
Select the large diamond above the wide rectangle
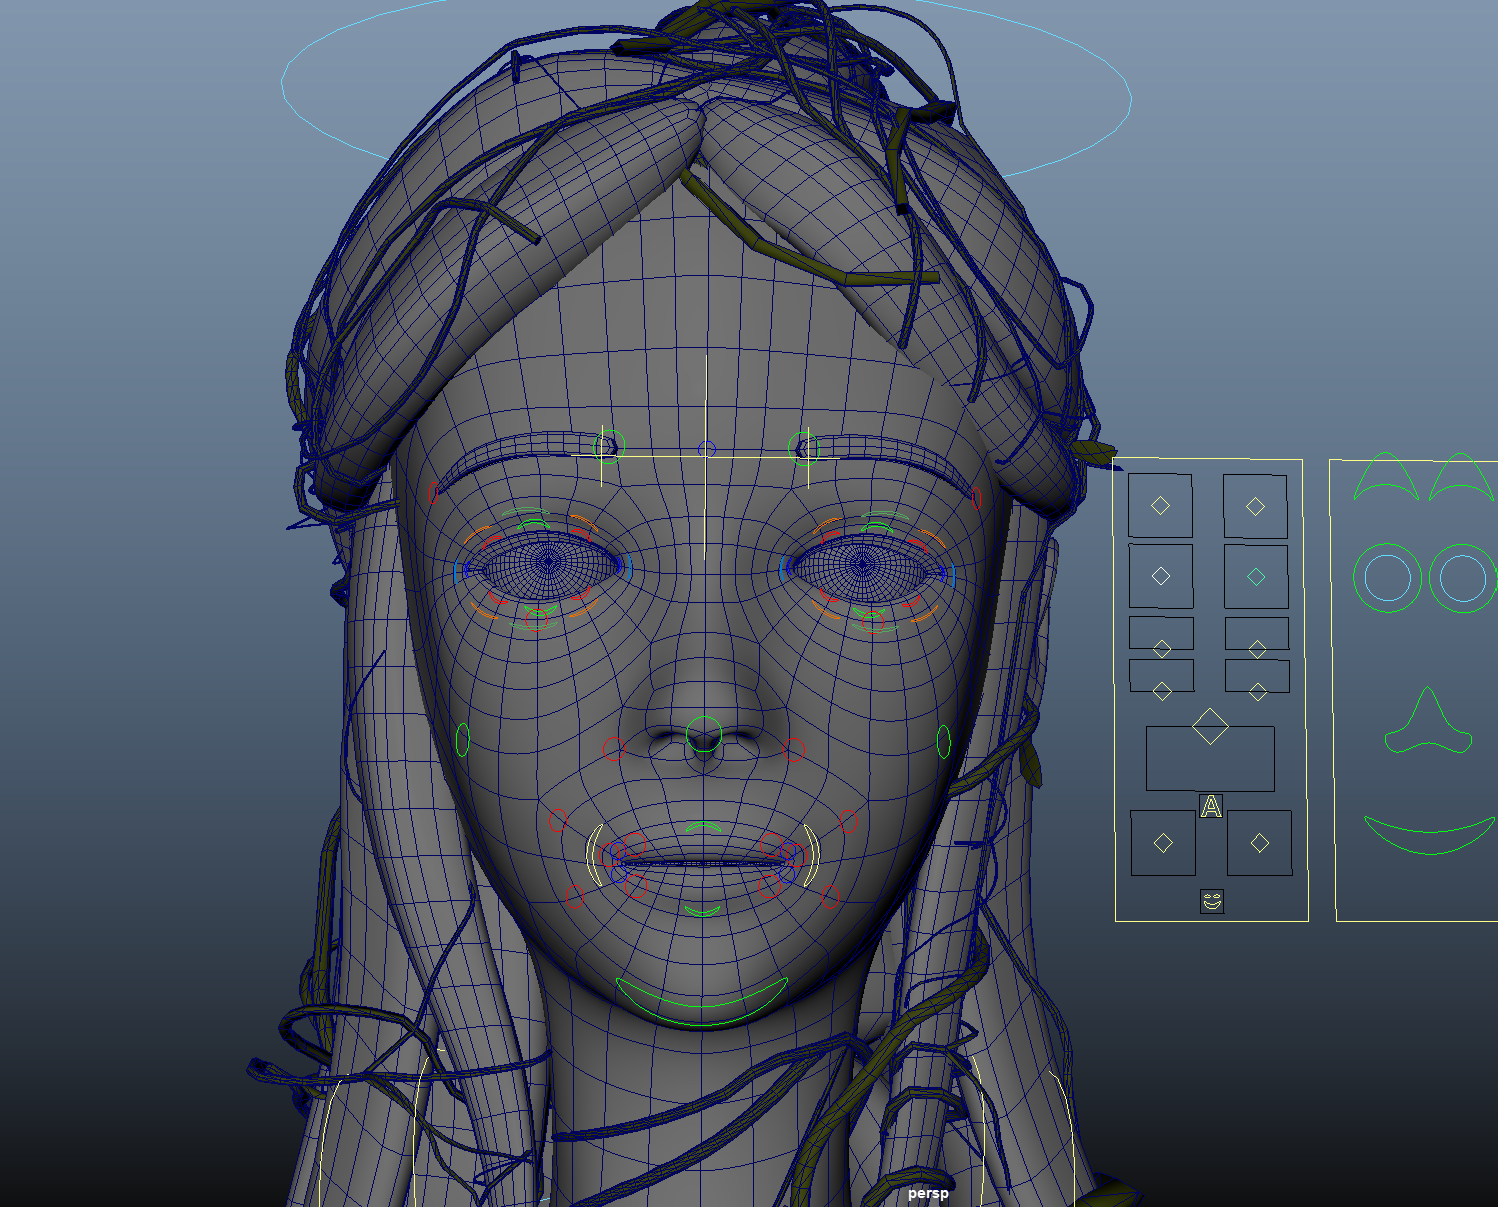tap(1210, 727)
